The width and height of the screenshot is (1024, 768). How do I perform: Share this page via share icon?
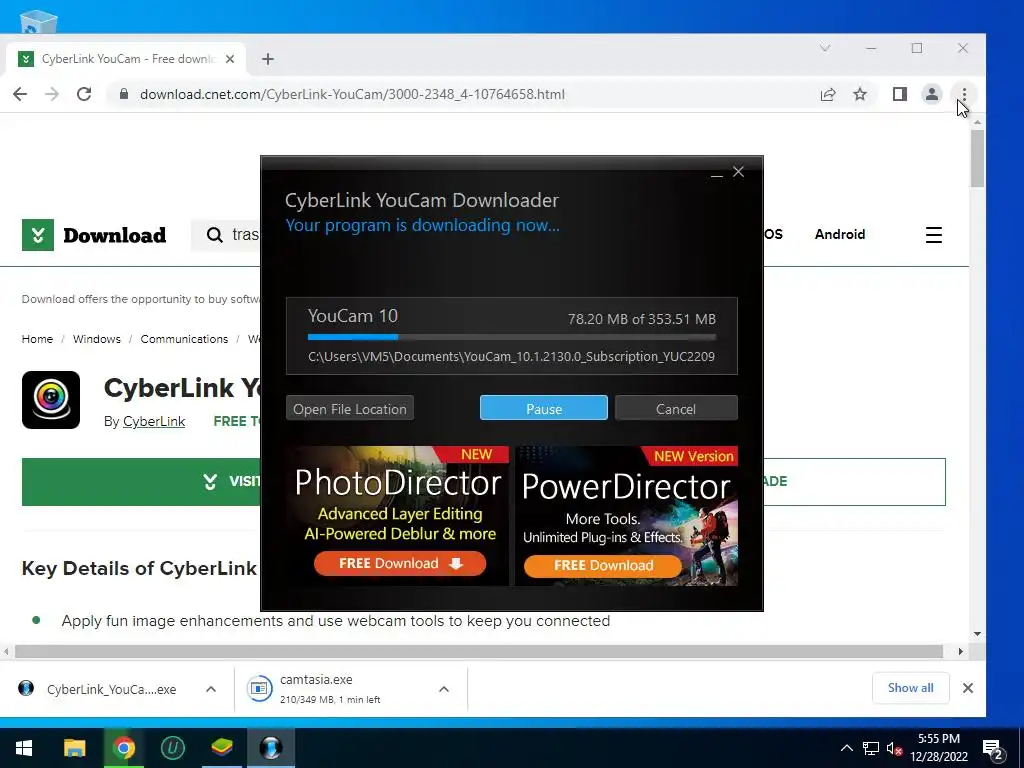pyautogui.click(x=827, y=94)
